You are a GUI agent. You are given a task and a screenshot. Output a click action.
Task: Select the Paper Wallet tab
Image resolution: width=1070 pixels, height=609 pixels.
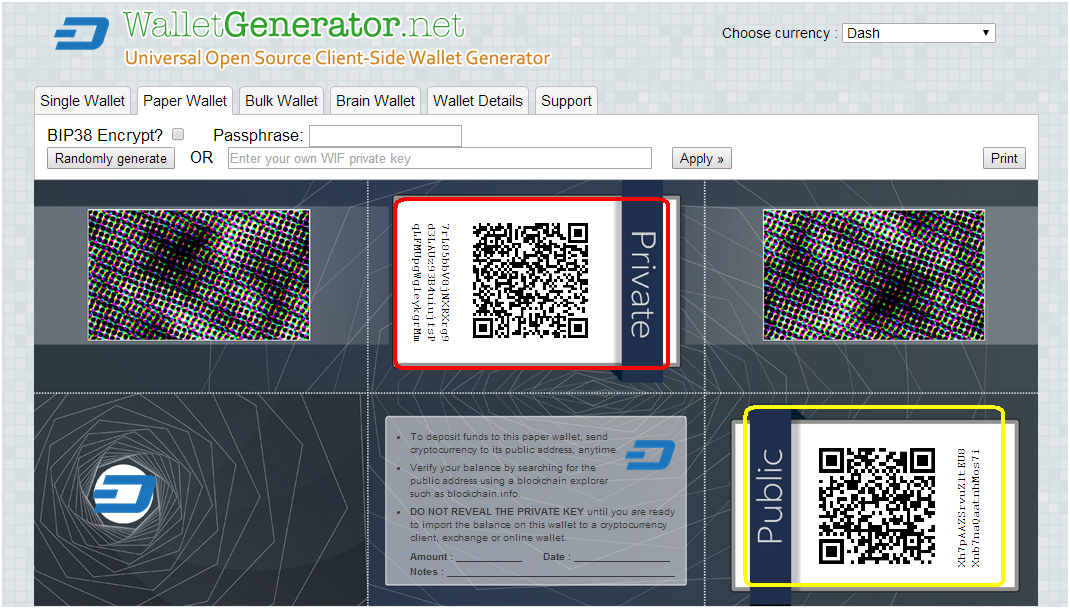(x=185, y=101)
